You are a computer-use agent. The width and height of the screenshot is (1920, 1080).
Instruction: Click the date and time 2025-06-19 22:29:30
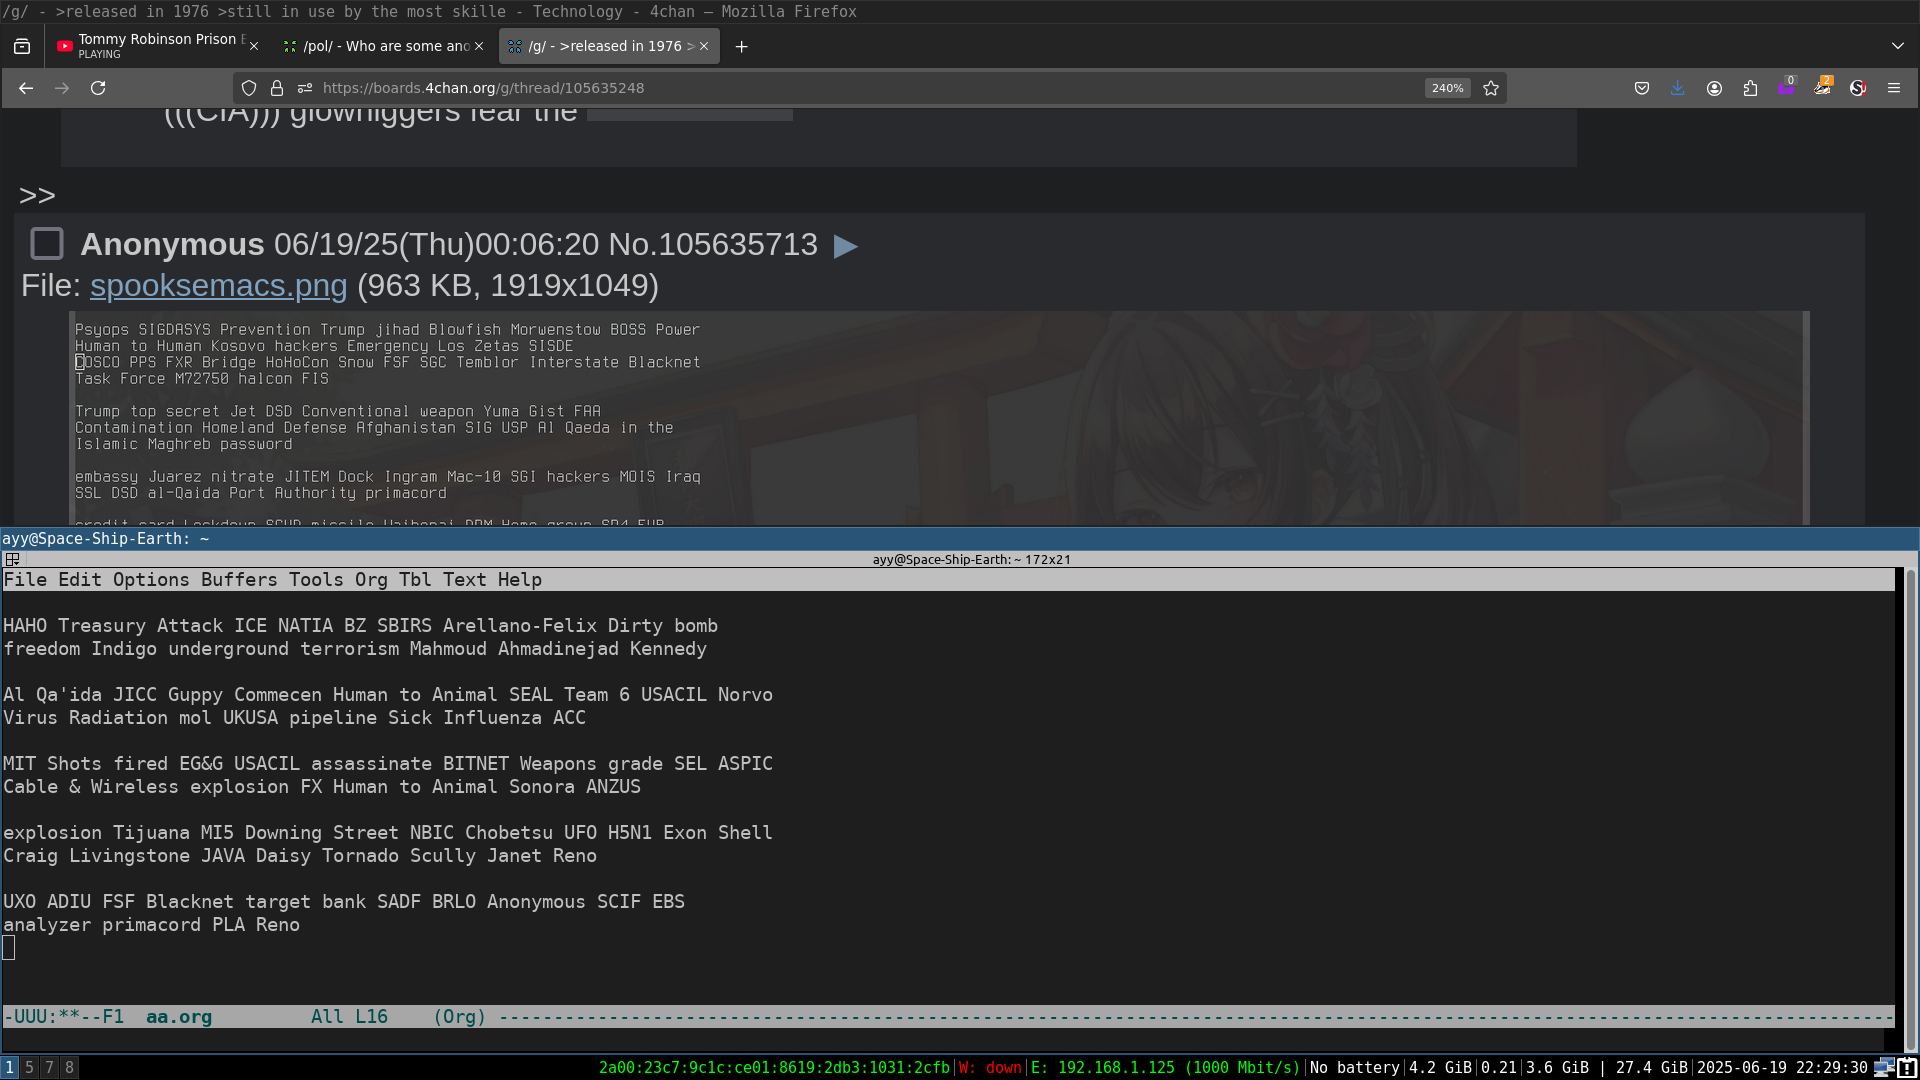pos(1782,1067)
